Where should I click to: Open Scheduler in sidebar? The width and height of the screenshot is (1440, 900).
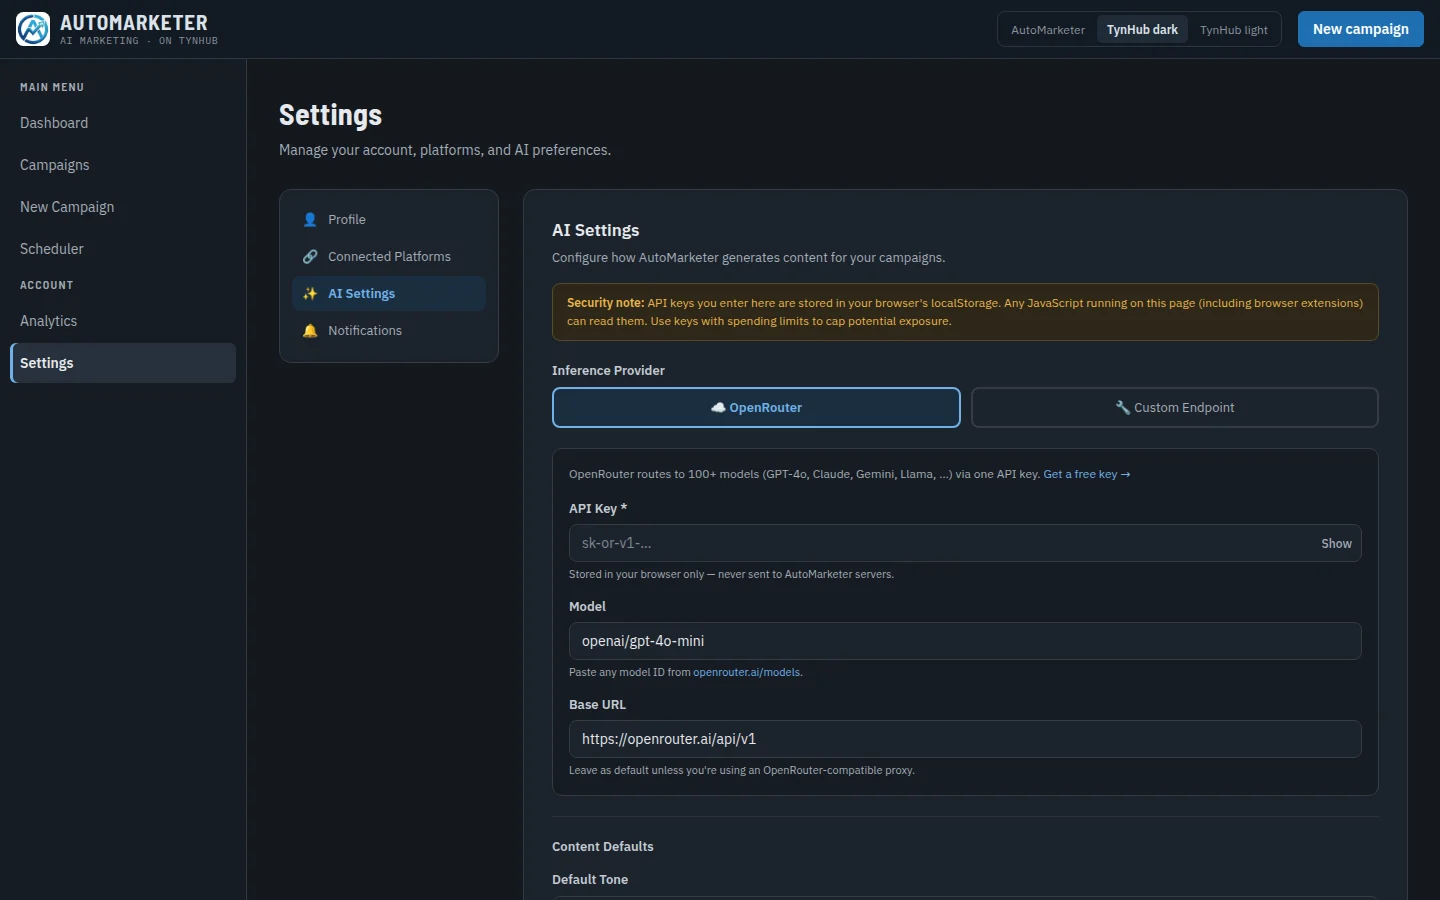coord(123,249)
